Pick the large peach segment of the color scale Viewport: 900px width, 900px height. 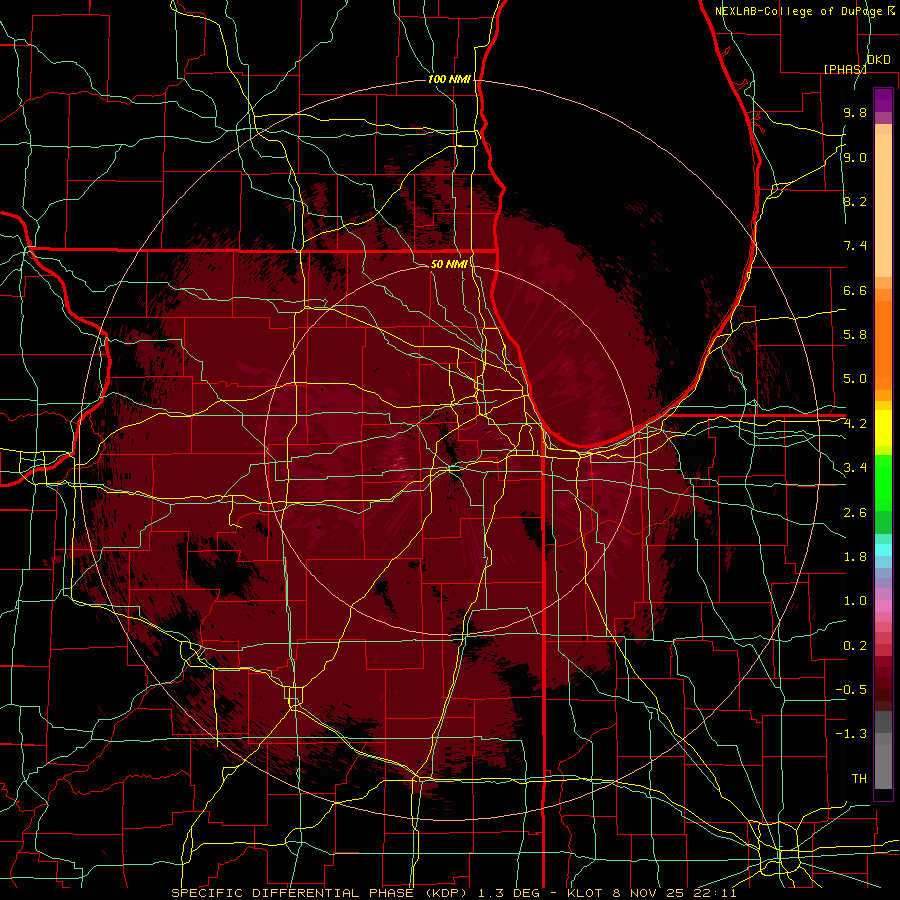[x=883, y=205]
